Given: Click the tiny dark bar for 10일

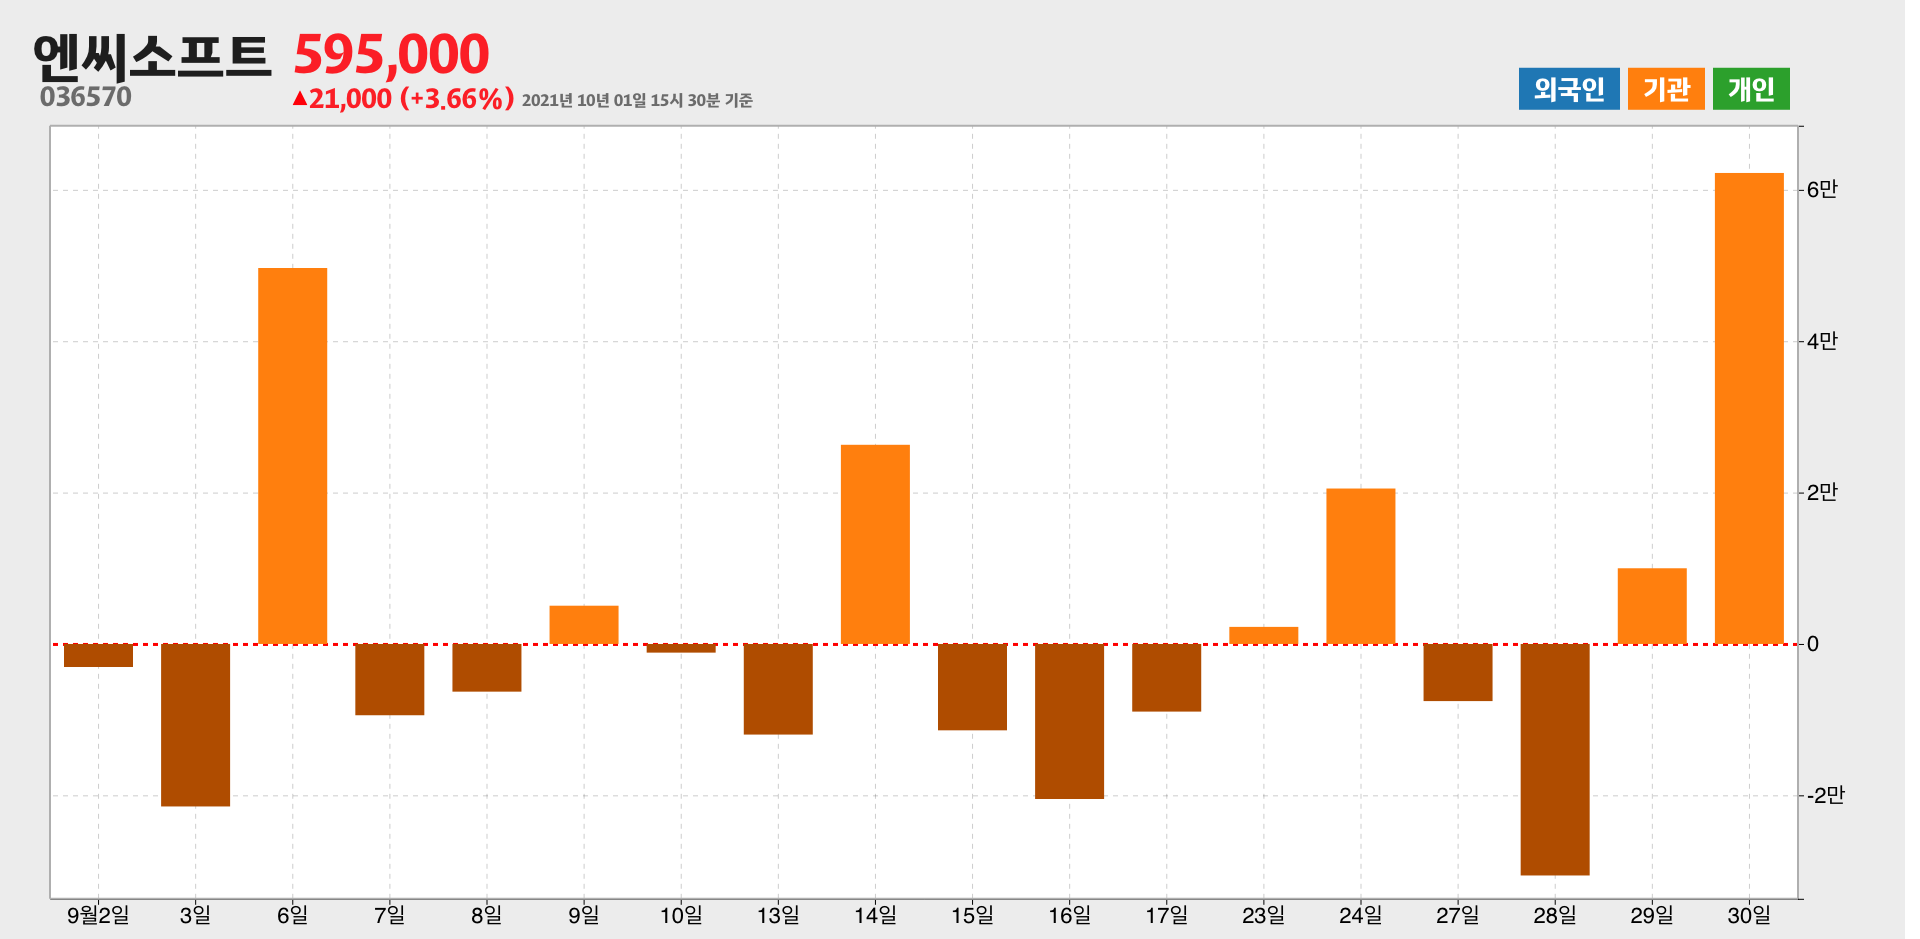Looking at the screenshot, I should pos(681,649).
